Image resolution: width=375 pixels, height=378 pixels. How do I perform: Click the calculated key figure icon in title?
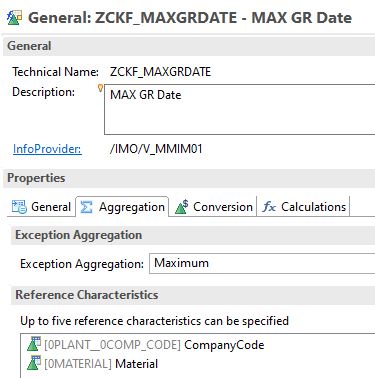pos(15,18)
